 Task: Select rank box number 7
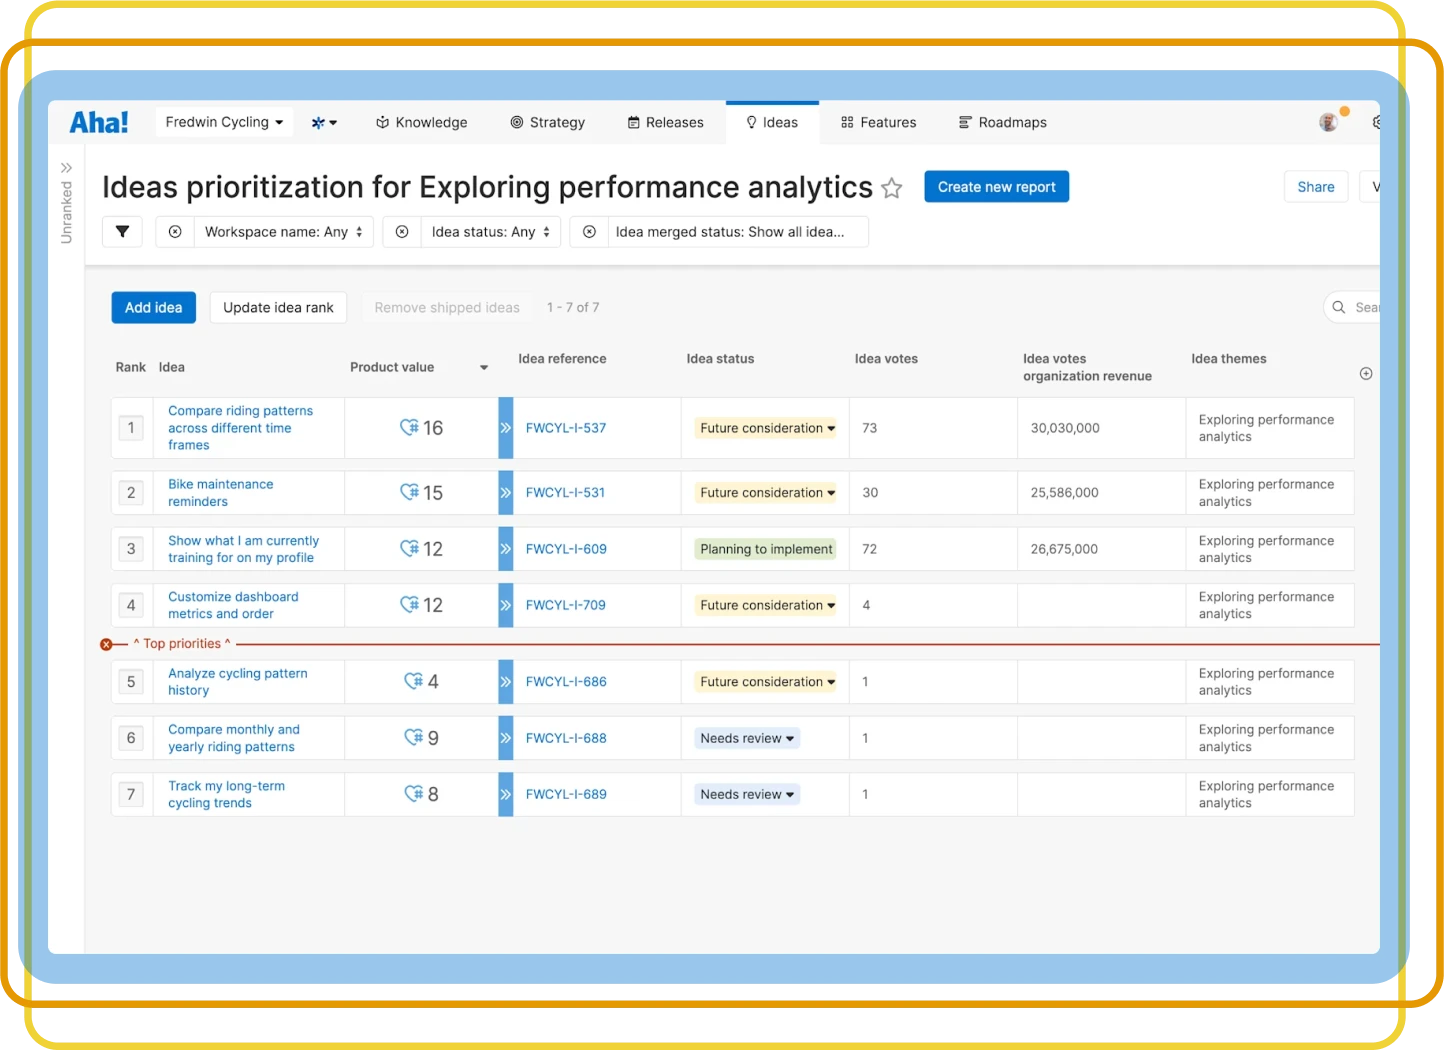tap(131, 794)
